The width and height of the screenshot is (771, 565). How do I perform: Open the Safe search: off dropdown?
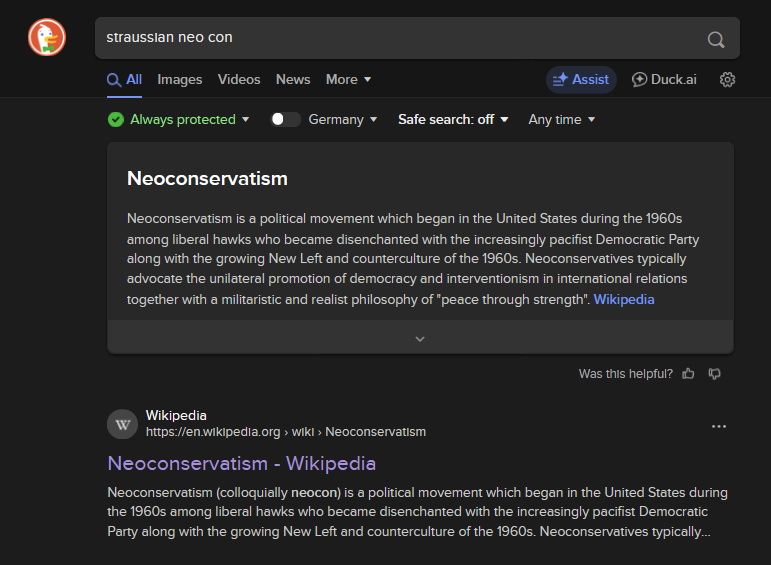pyautogui.click(x=453, y=119)
